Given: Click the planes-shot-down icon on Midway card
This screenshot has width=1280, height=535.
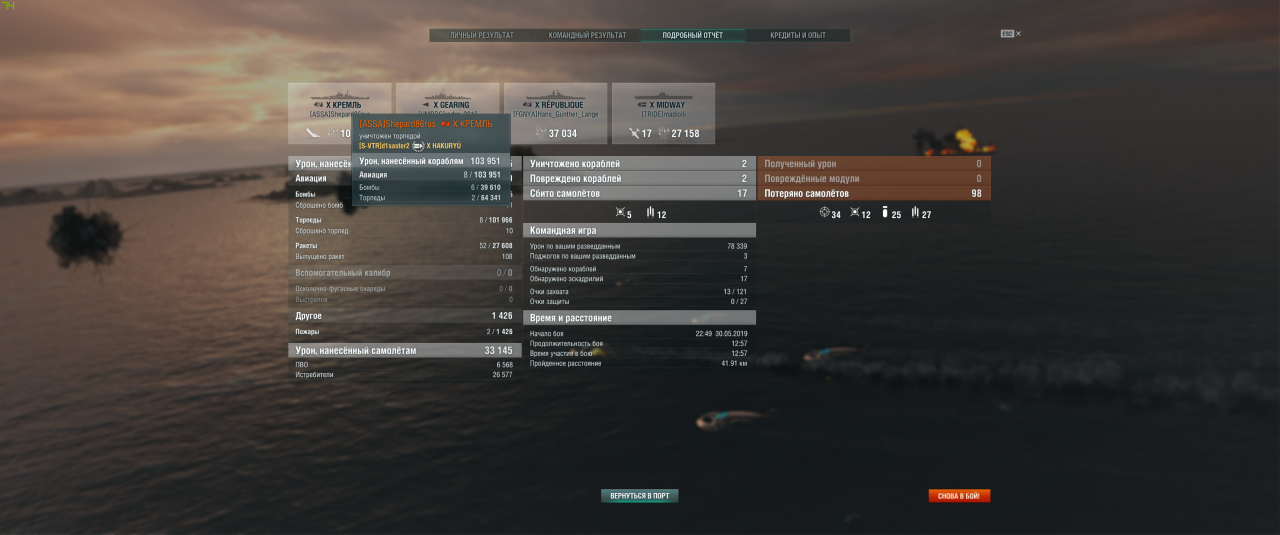Looking at the screenshot, I should click(634, 133).
